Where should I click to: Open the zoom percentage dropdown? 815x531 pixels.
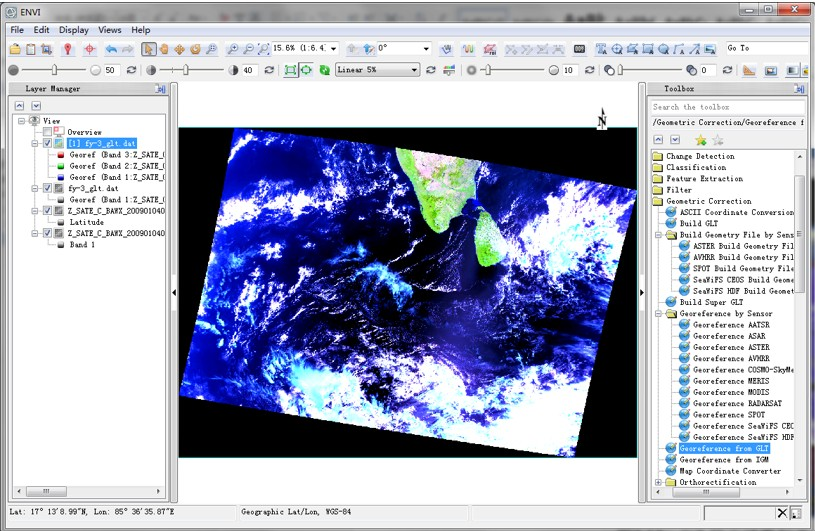point(333,49)
